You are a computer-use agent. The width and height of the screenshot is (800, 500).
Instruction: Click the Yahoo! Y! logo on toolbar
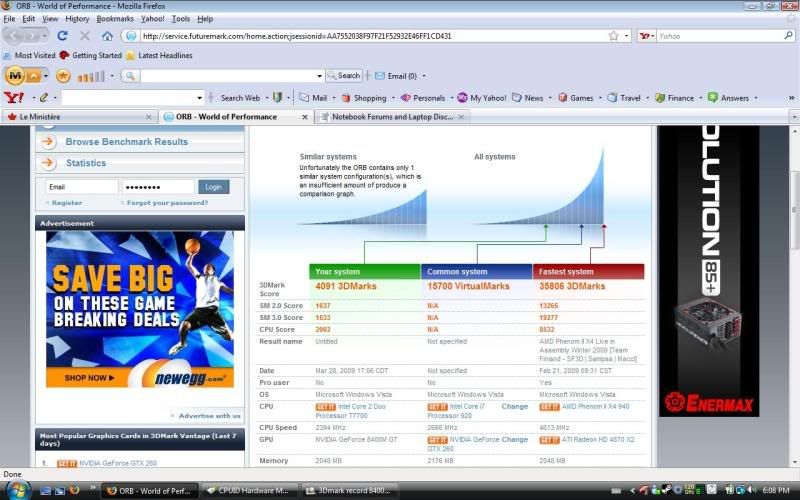pos(14,97)
